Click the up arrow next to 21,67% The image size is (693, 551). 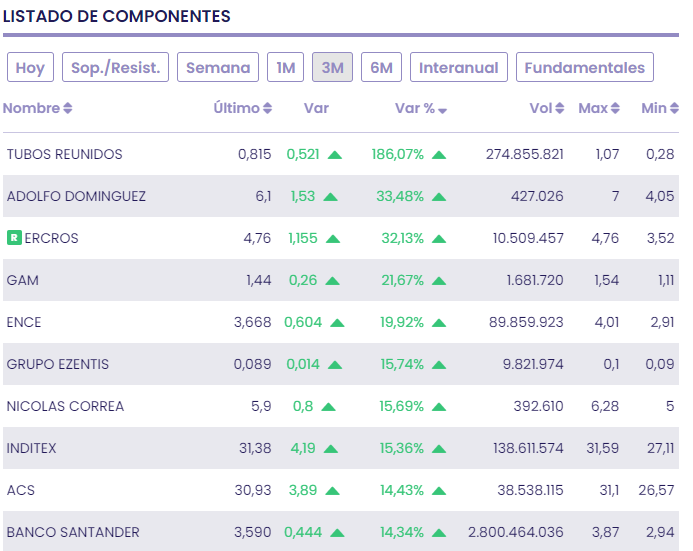tap(439, 281)
